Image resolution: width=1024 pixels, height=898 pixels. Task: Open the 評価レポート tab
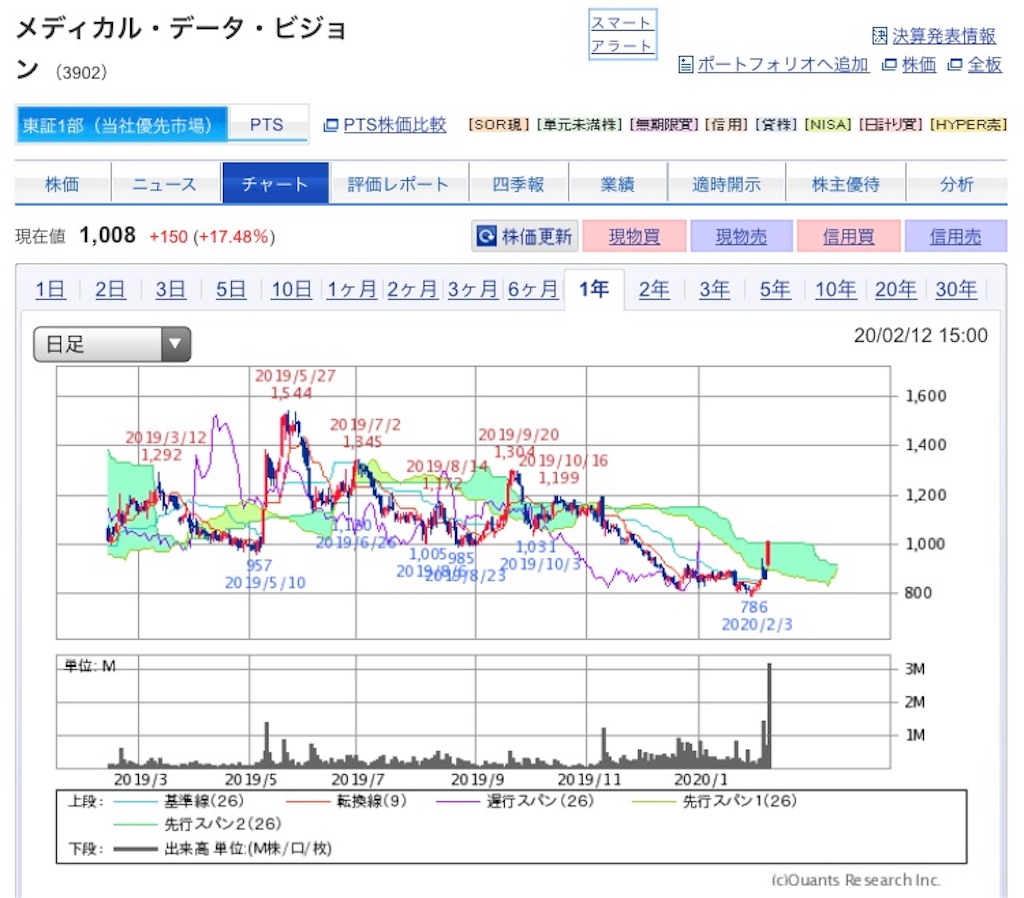[x=398, y=184]
